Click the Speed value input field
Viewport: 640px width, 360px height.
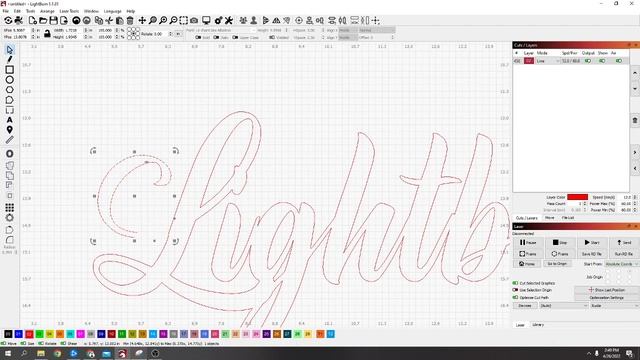[625, 197]
